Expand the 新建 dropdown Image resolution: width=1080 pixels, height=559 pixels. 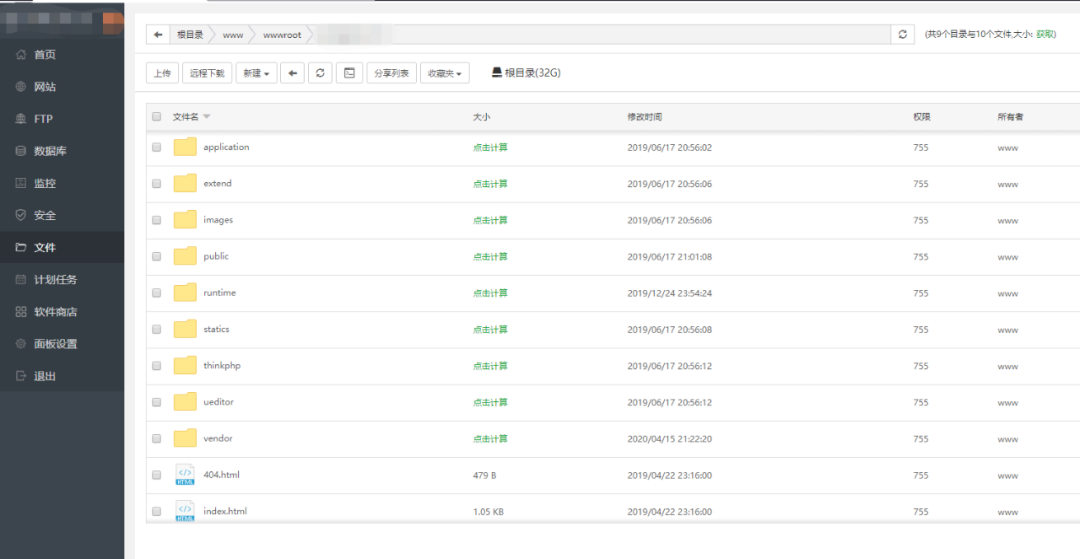point(257,73)
